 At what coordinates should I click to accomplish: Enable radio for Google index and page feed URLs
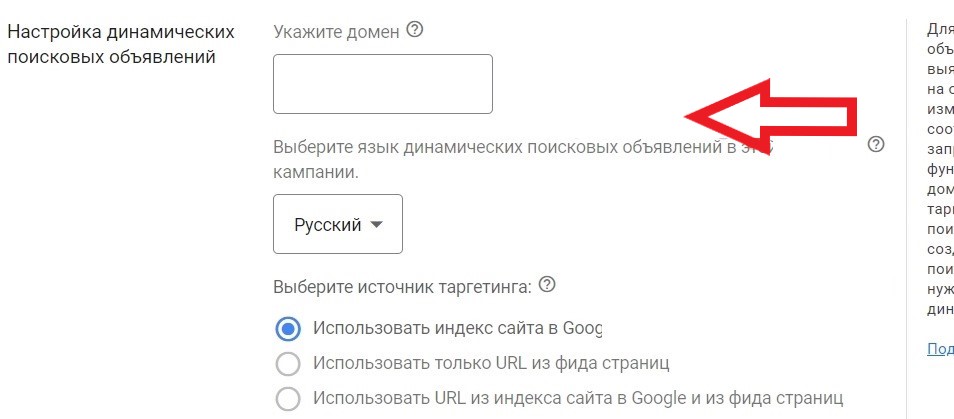pos(288,398)
